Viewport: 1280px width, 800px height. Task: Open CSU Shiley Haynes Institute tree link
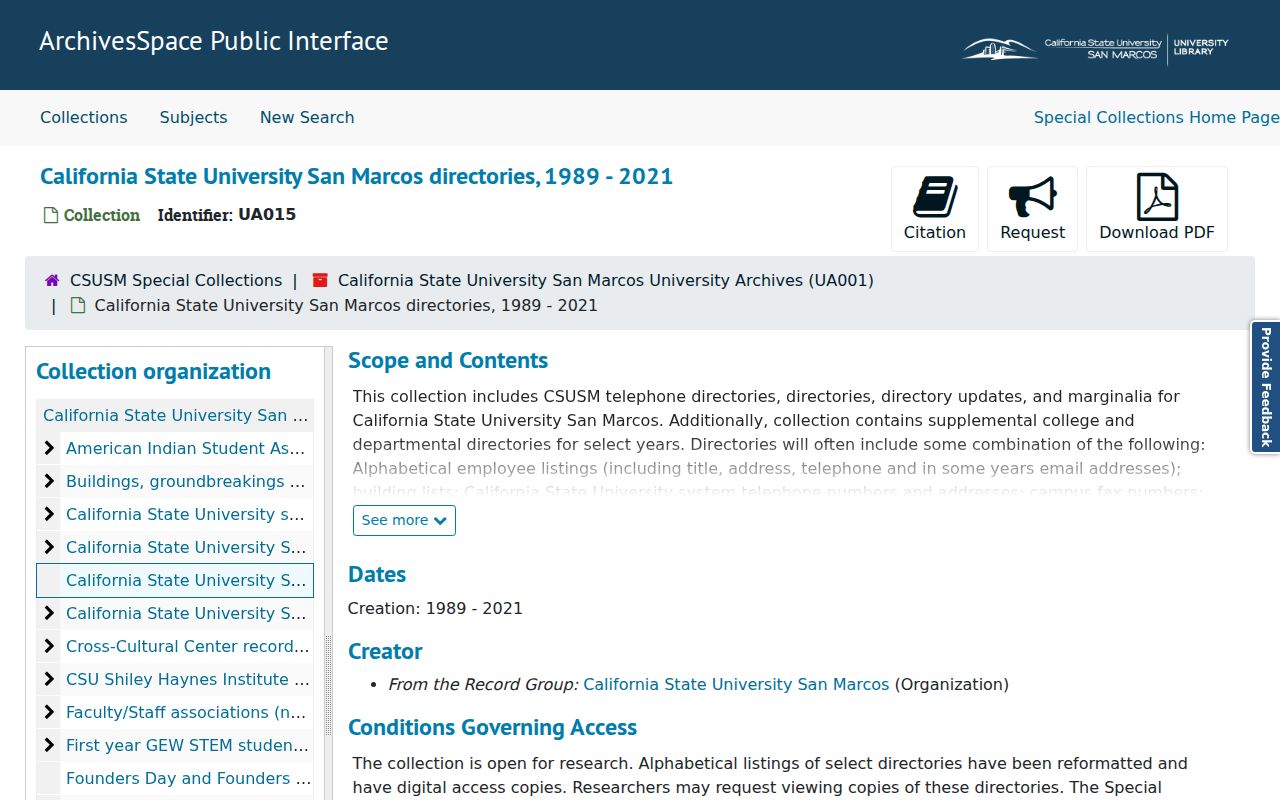coord(188,680)
